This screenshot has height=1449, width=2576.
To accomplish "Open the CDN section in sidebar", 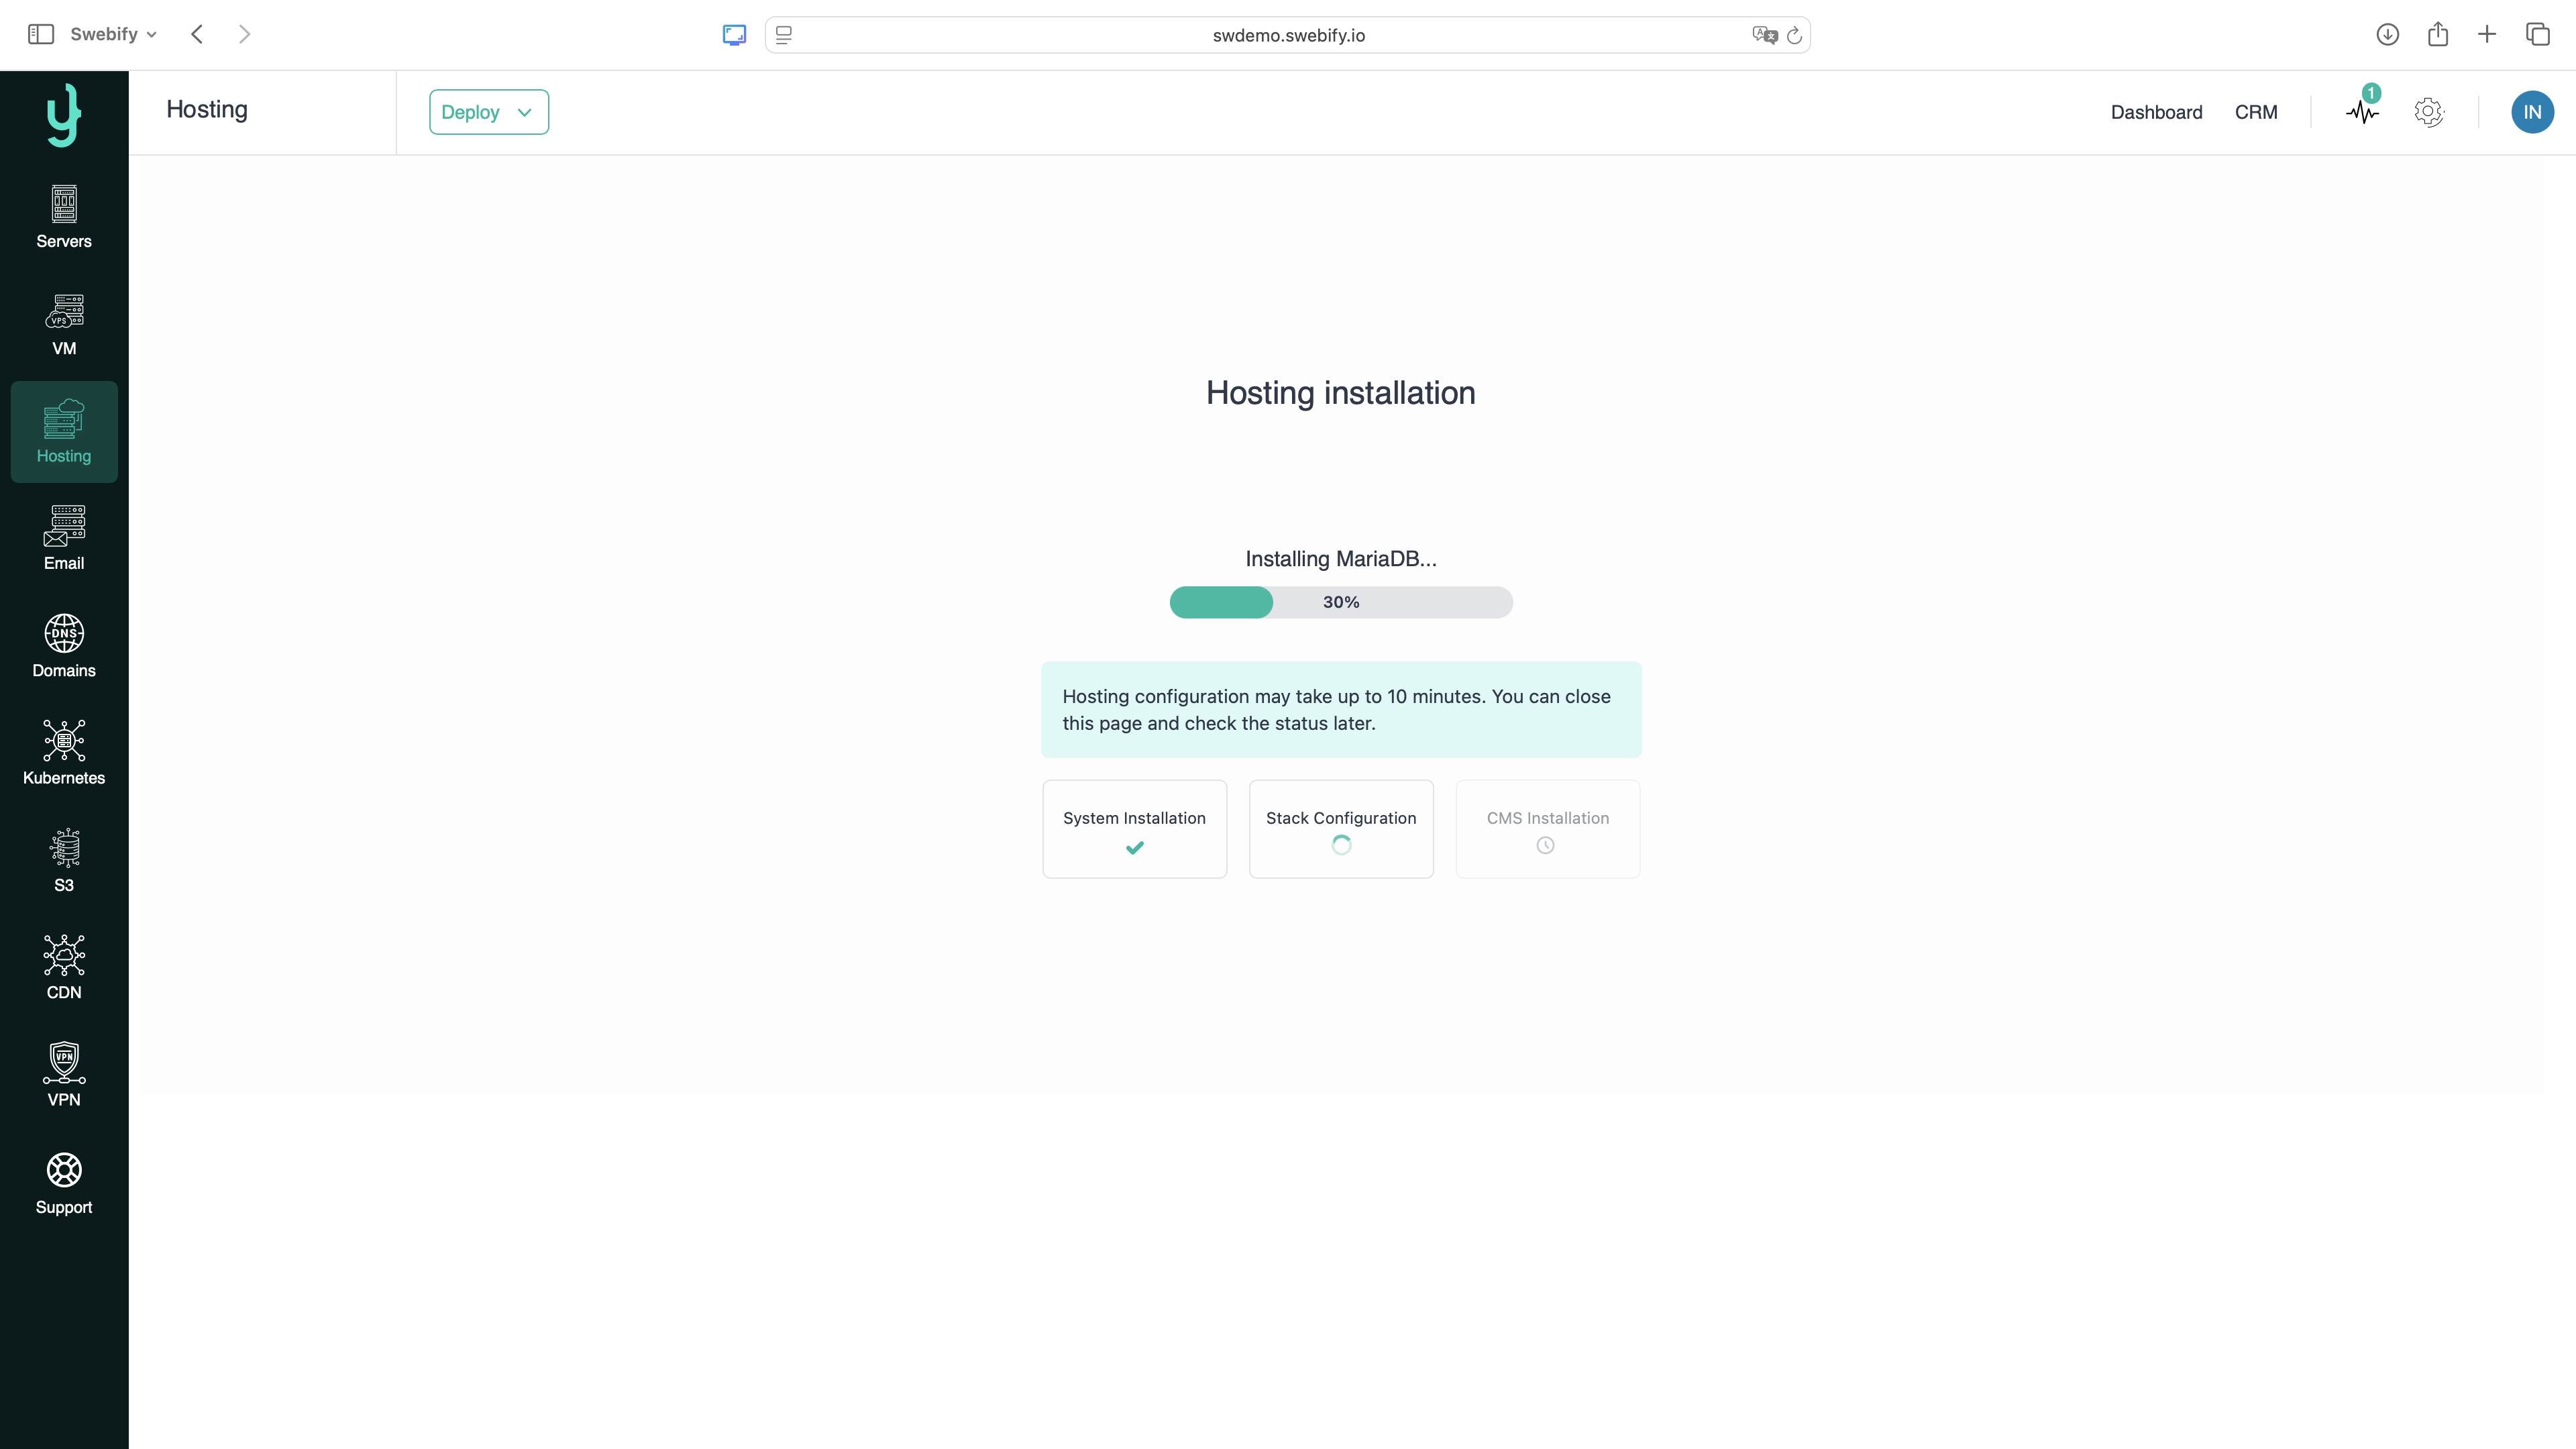I will [64, 968].
